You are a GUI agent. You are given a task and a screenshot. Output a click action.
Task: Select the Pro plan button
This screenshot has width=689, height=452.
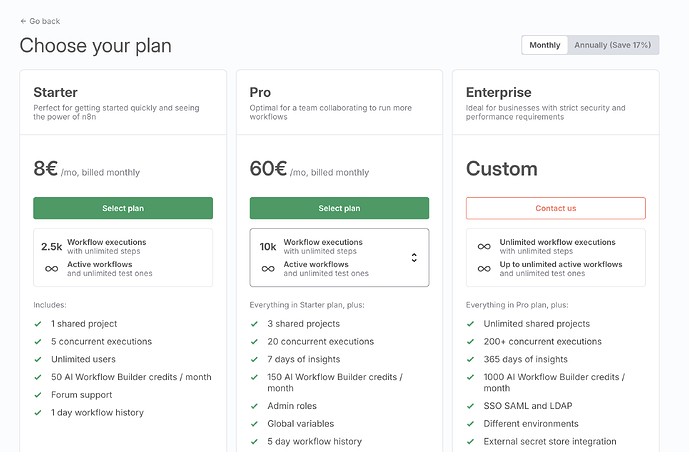click(x=339, y=208)
